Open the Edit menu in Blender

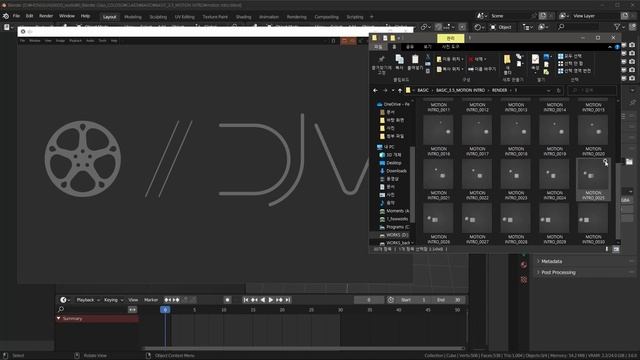(29, 16)
